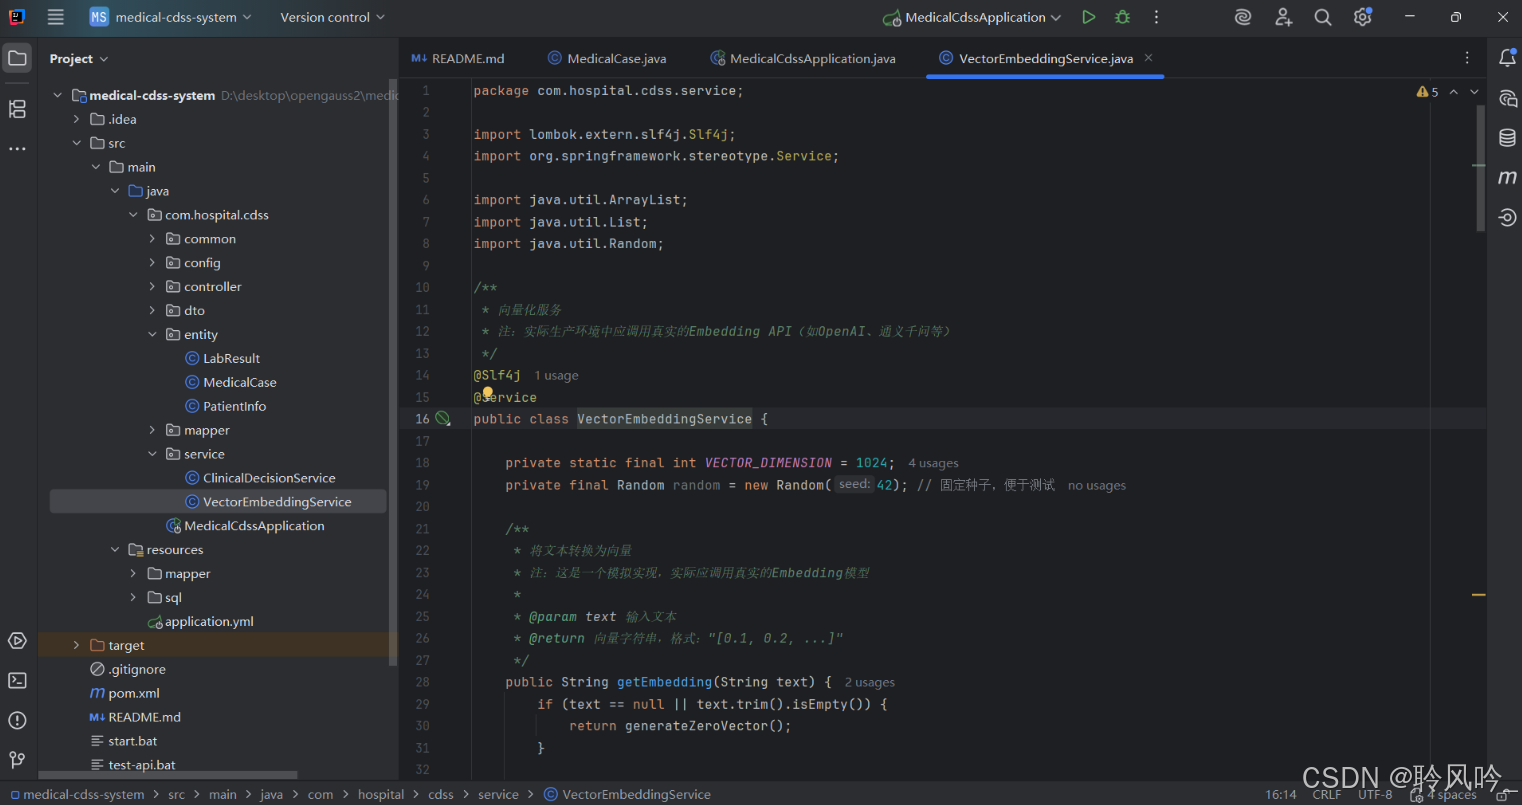The height and width of the screenshot is (805, 1522).
Task: Click the warnings indicator showing 5
Action: pos(1427,92)
